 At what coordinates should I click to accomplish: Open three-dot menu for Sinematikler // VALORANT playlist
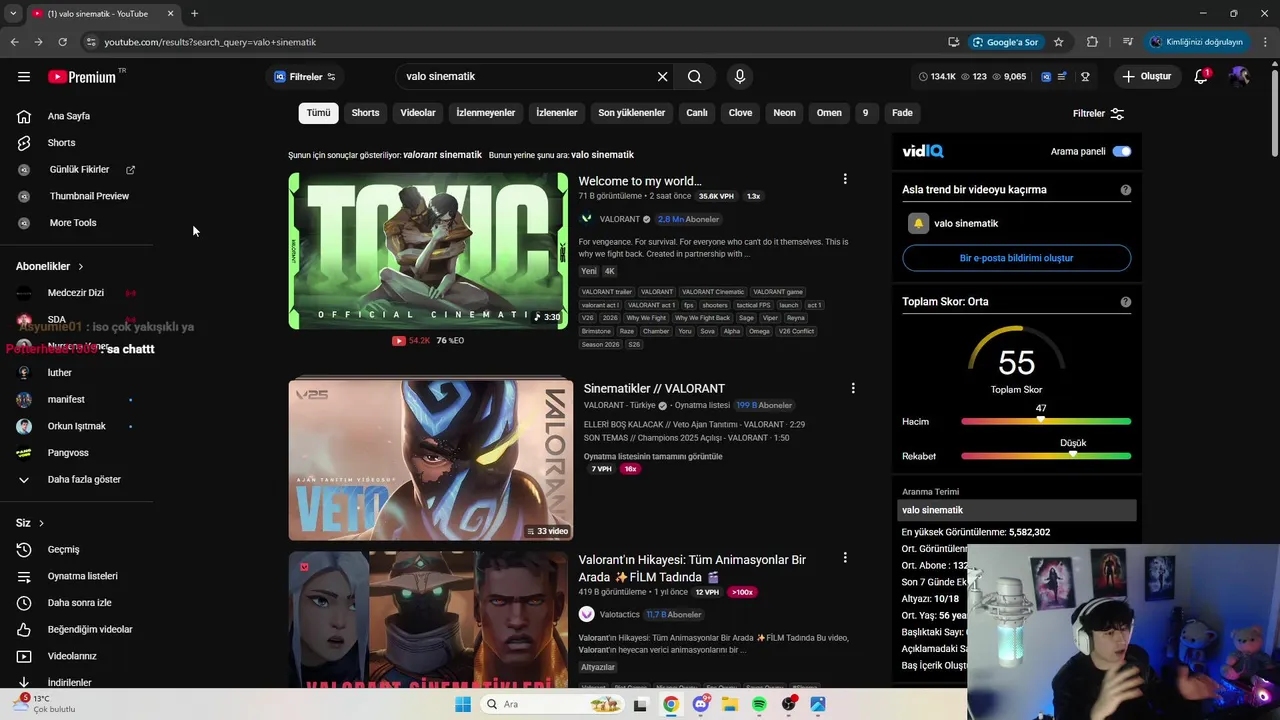(853, 388)
